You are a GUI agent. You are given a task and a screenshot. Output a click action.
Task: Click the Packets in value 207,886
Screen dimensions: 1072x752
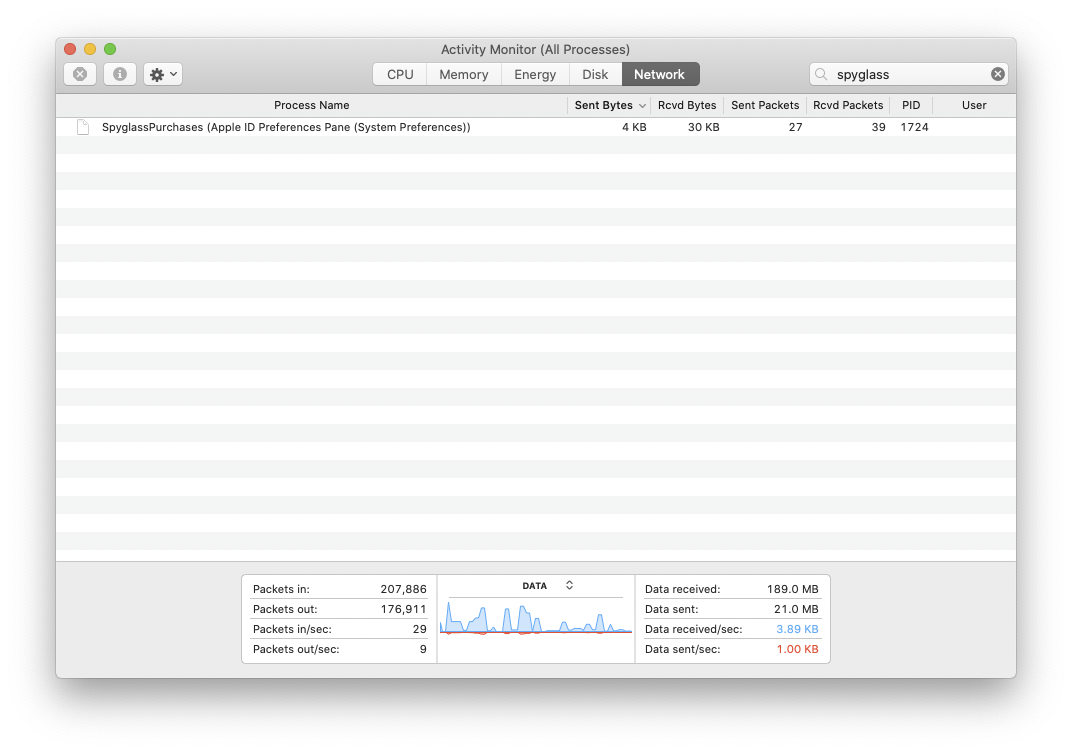click(403, 589)
